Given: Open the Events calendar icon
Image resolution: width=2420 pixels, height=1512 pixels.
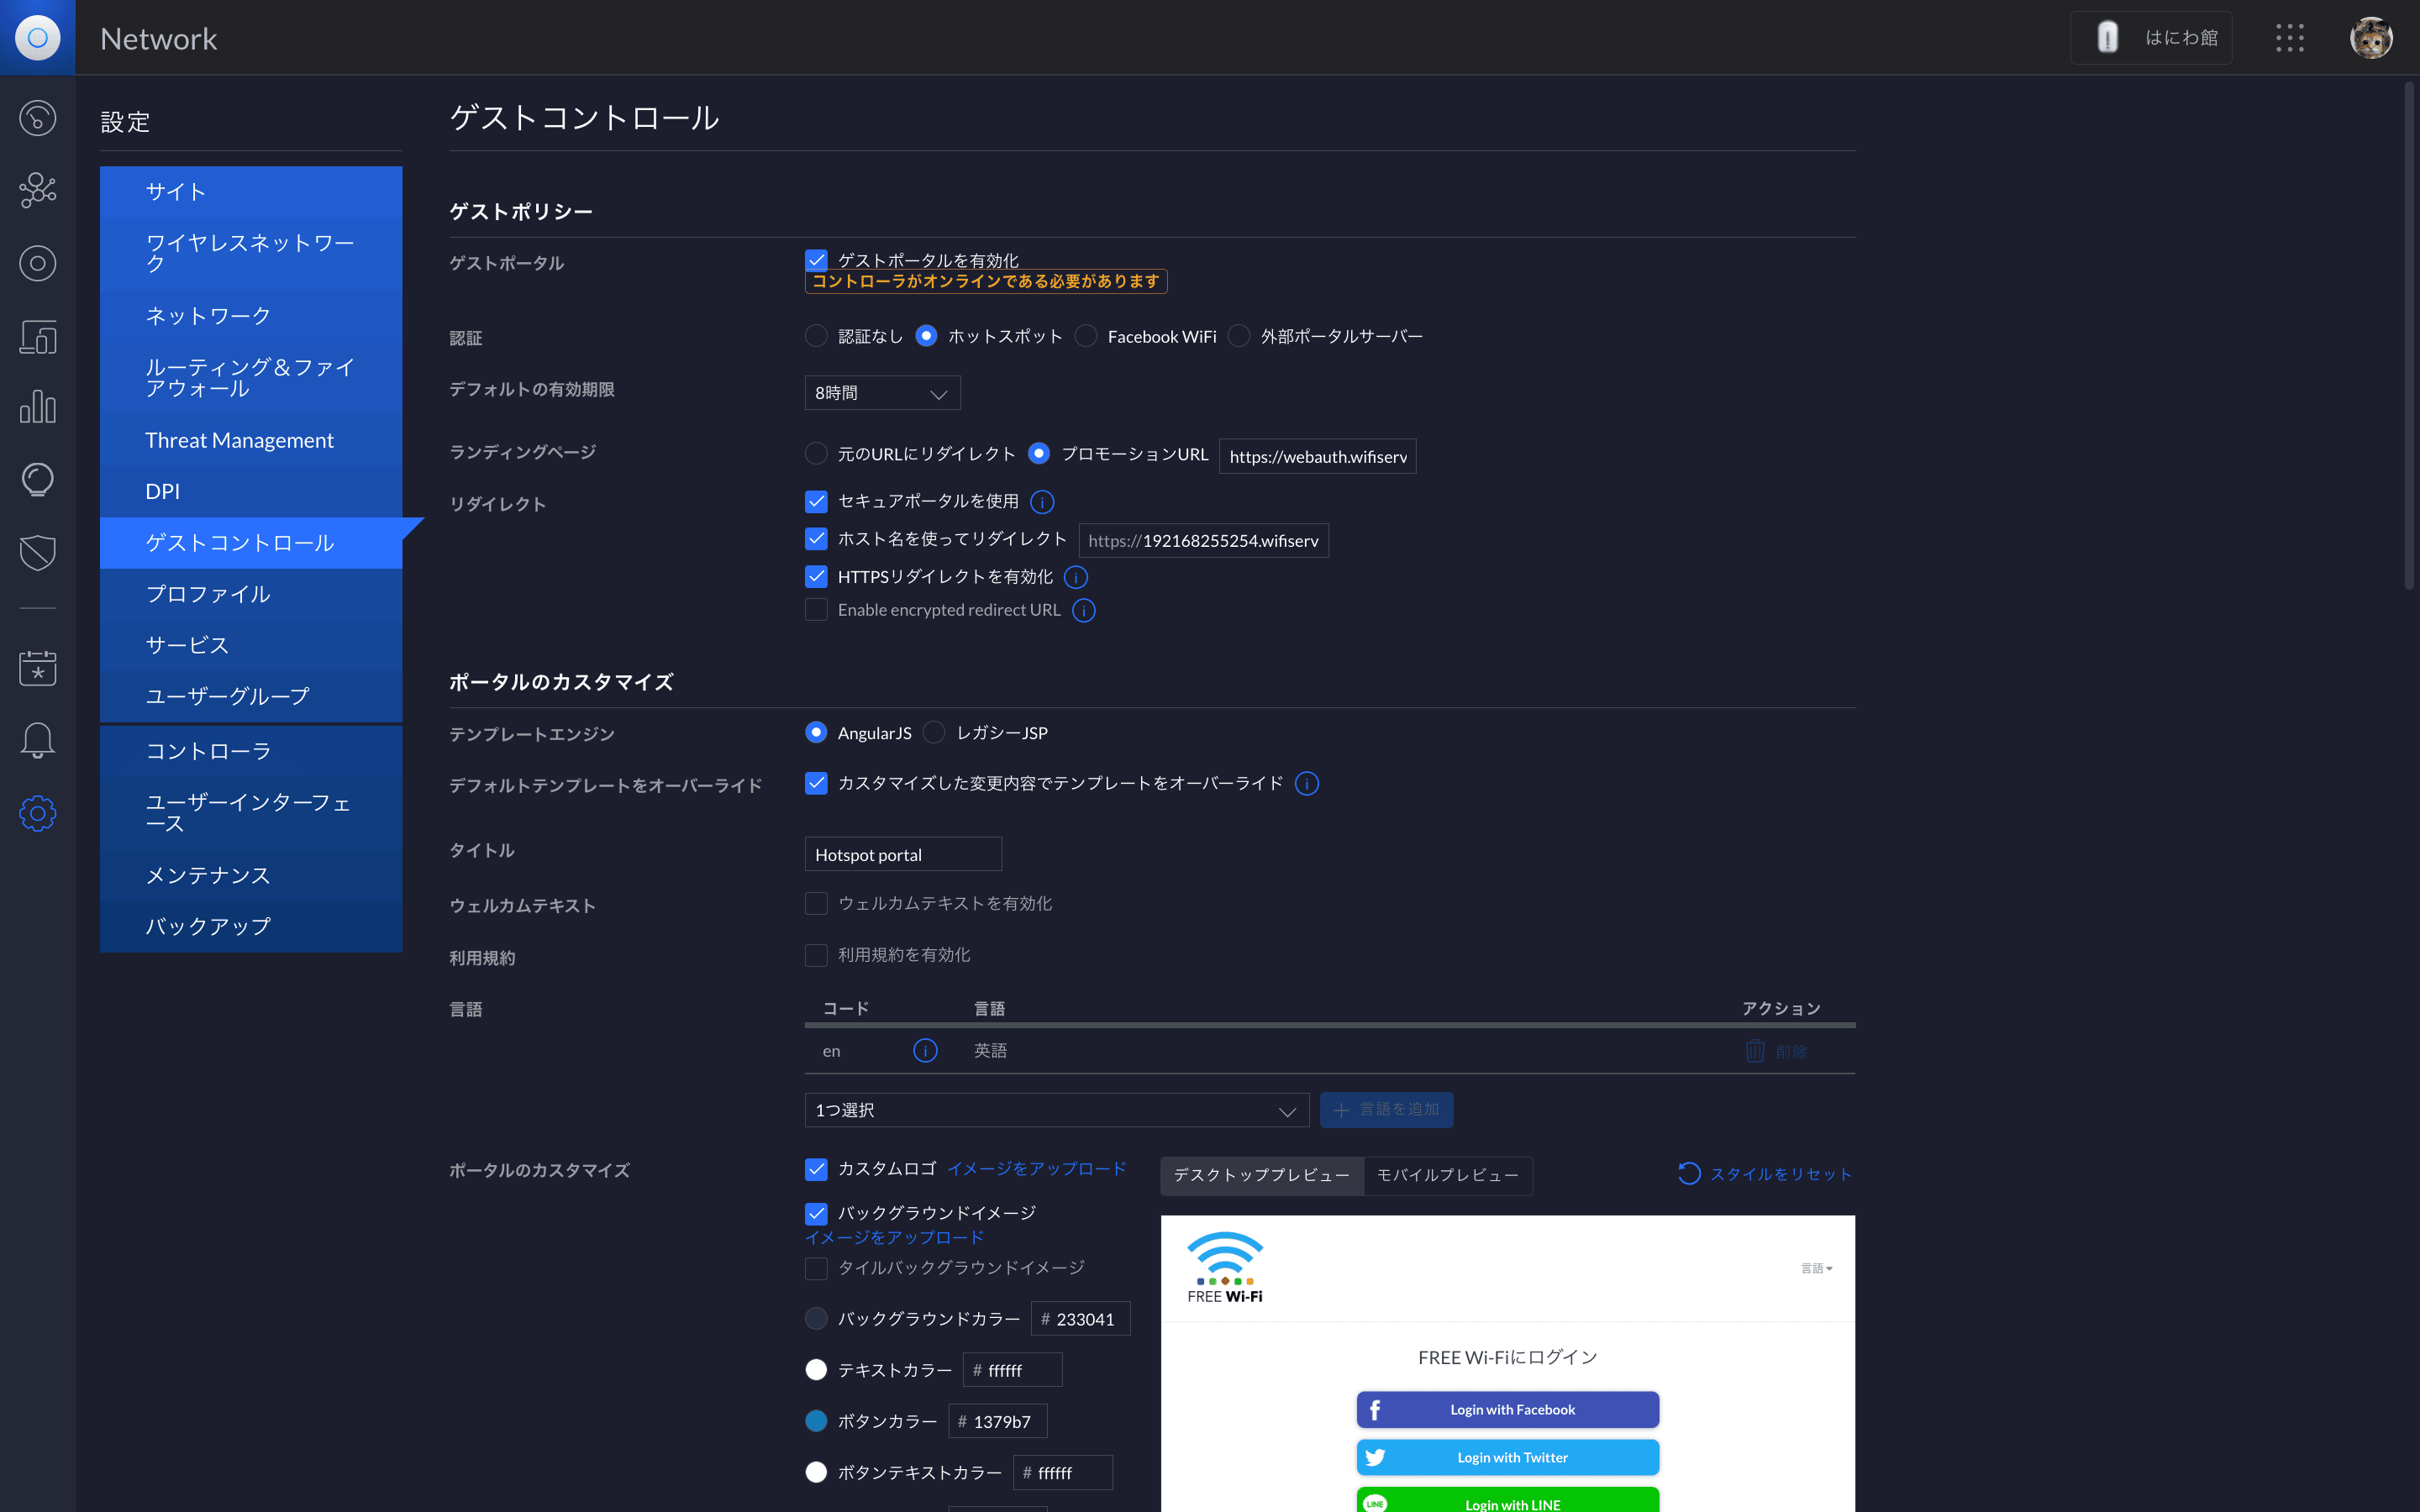Looking at the screenshot, I should [x=37, y=668].
